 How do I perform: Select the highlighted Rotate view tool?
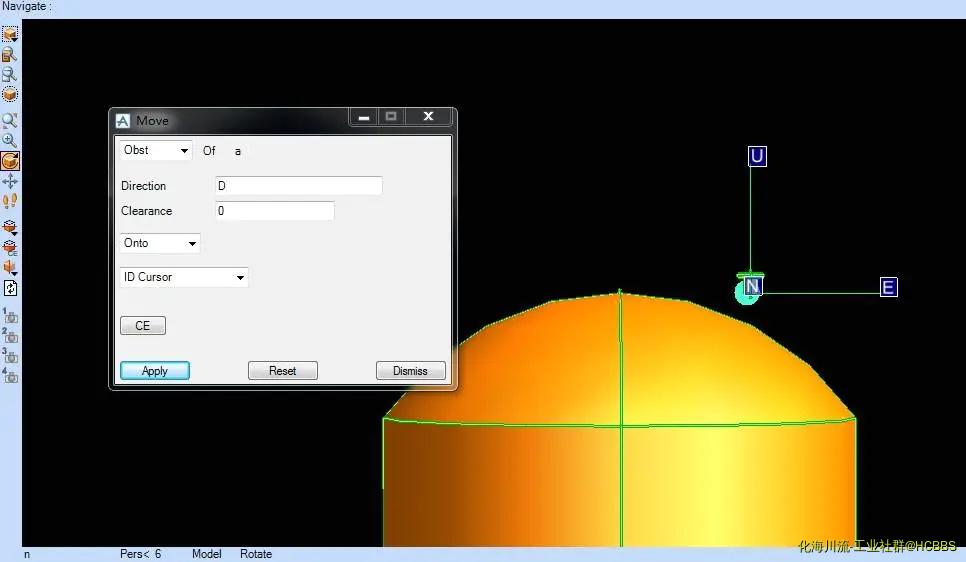tap(10, 161)
